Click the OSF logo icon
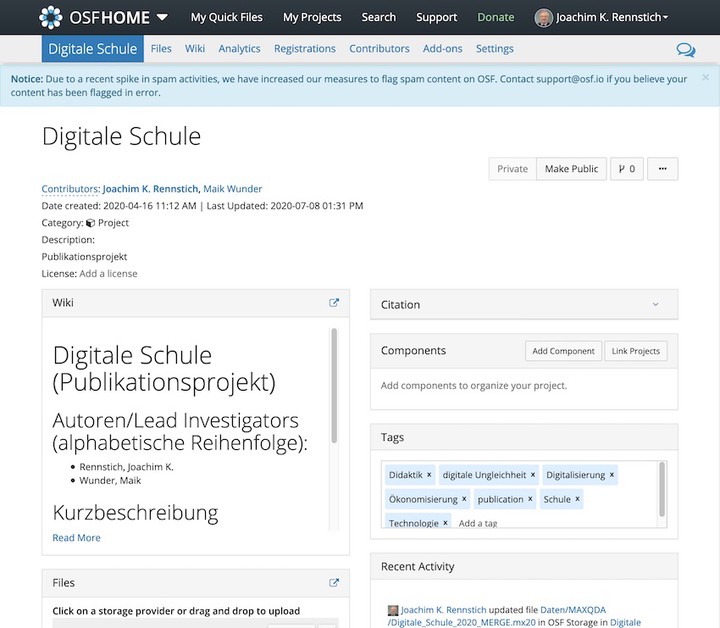 (51, 17)
